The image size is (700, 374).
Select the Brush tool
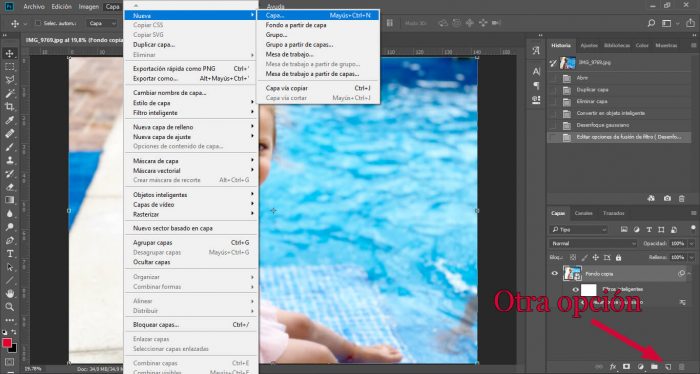point(9,147)
